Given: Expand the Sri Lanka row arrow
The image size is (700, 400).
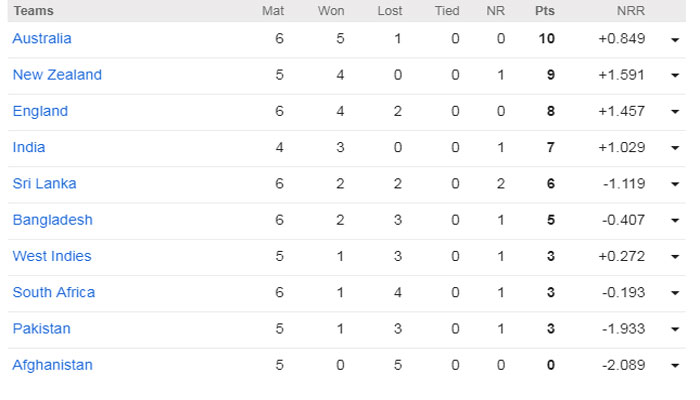Looking at the screenshot, I should point(676,185).
